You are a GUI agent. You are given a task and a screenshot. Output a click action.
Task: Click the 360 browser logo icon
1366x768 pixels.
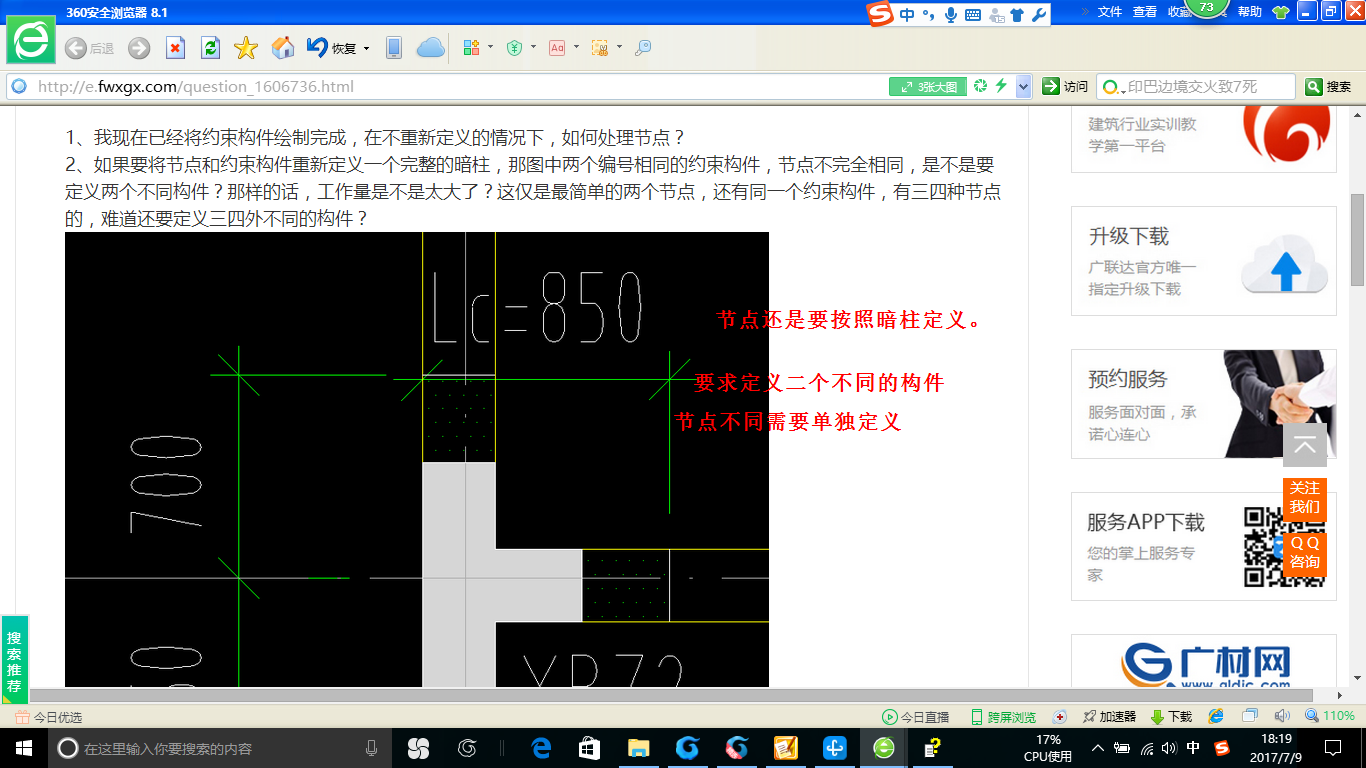click(x=31, y=41)
